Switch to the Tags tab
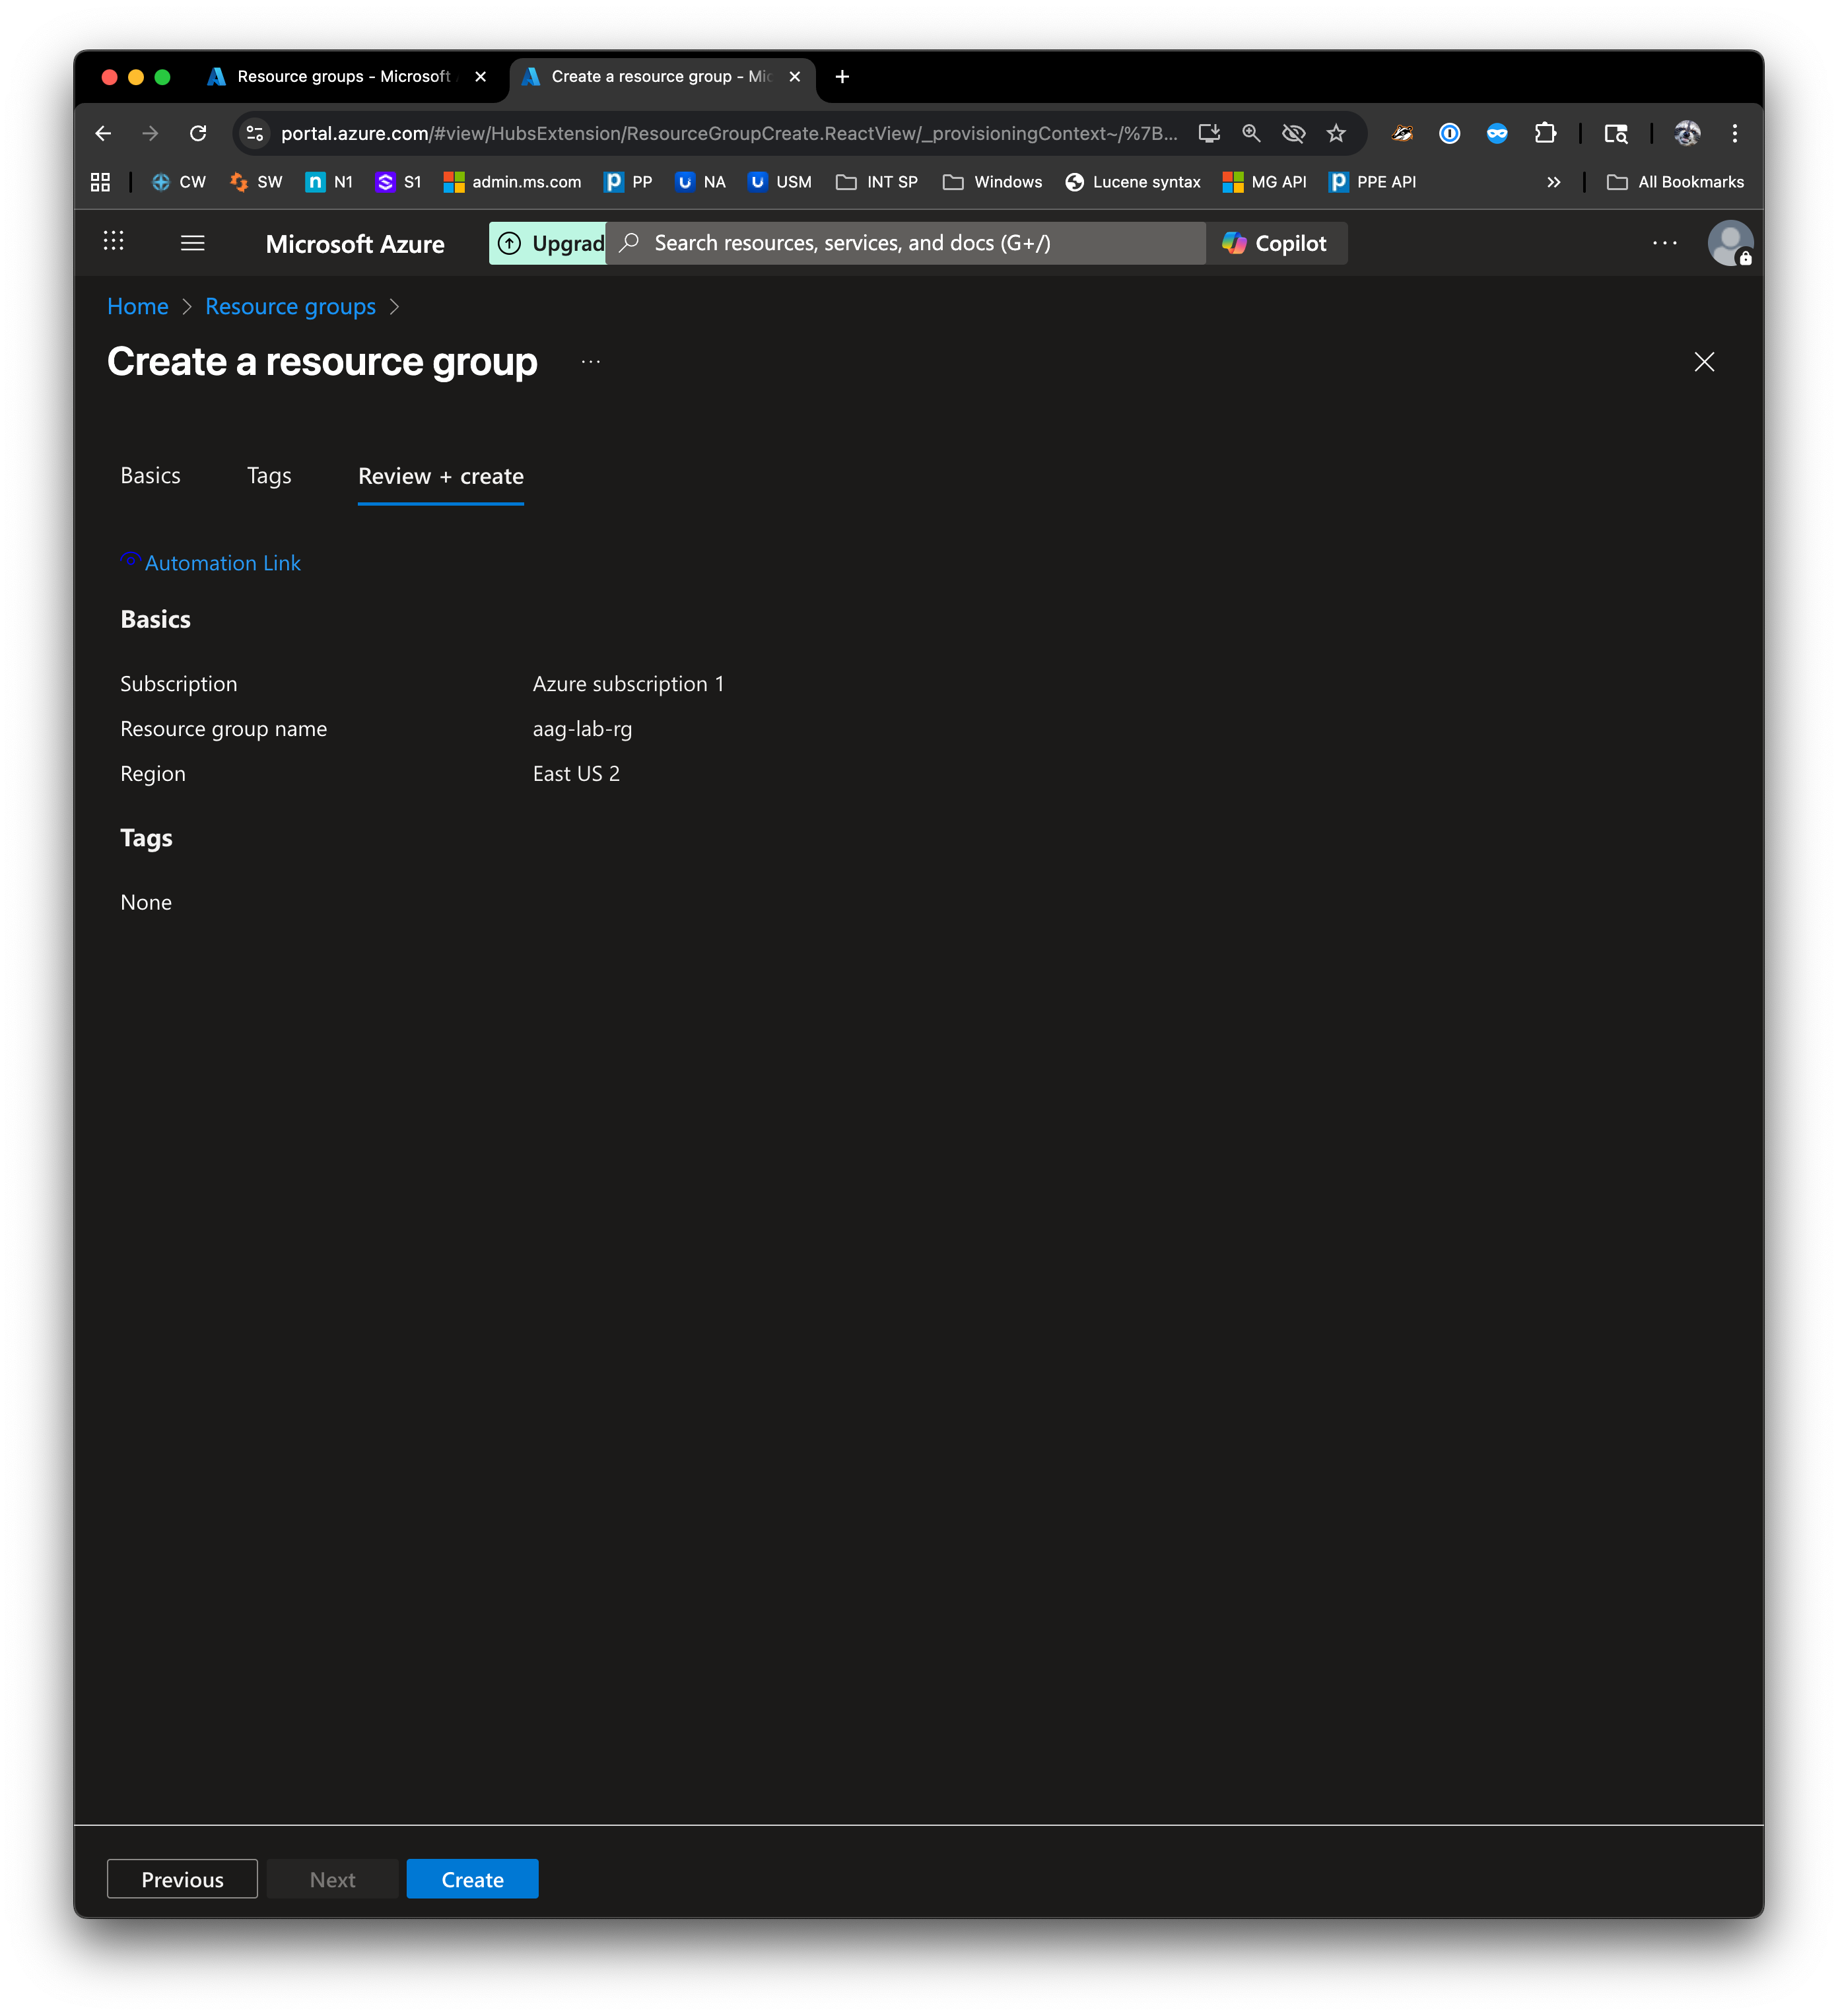 point(269,476)
